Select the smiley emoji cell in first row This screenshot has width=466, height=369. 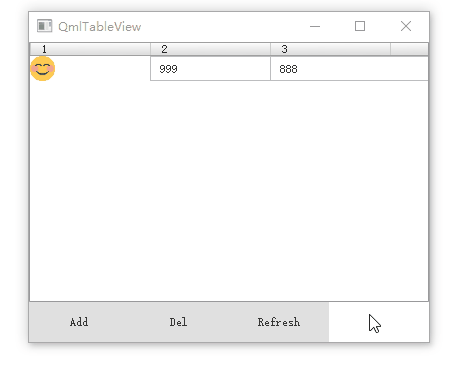click(90, 69)
